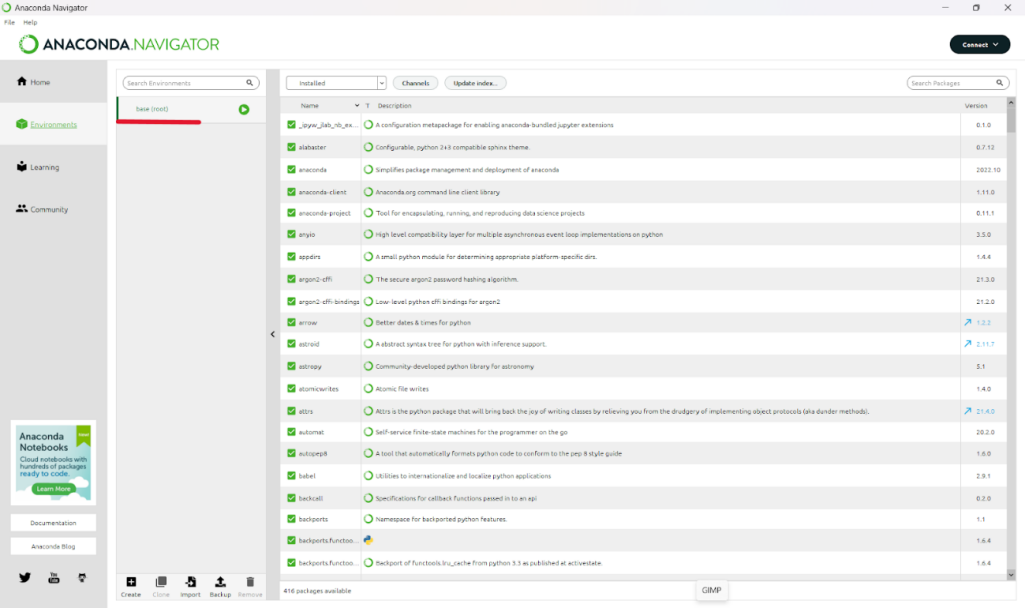Viewport: 1025px width, 608px height.
Task: Click the Learn More button in Notebooks ad
Action: coord(54,488)
